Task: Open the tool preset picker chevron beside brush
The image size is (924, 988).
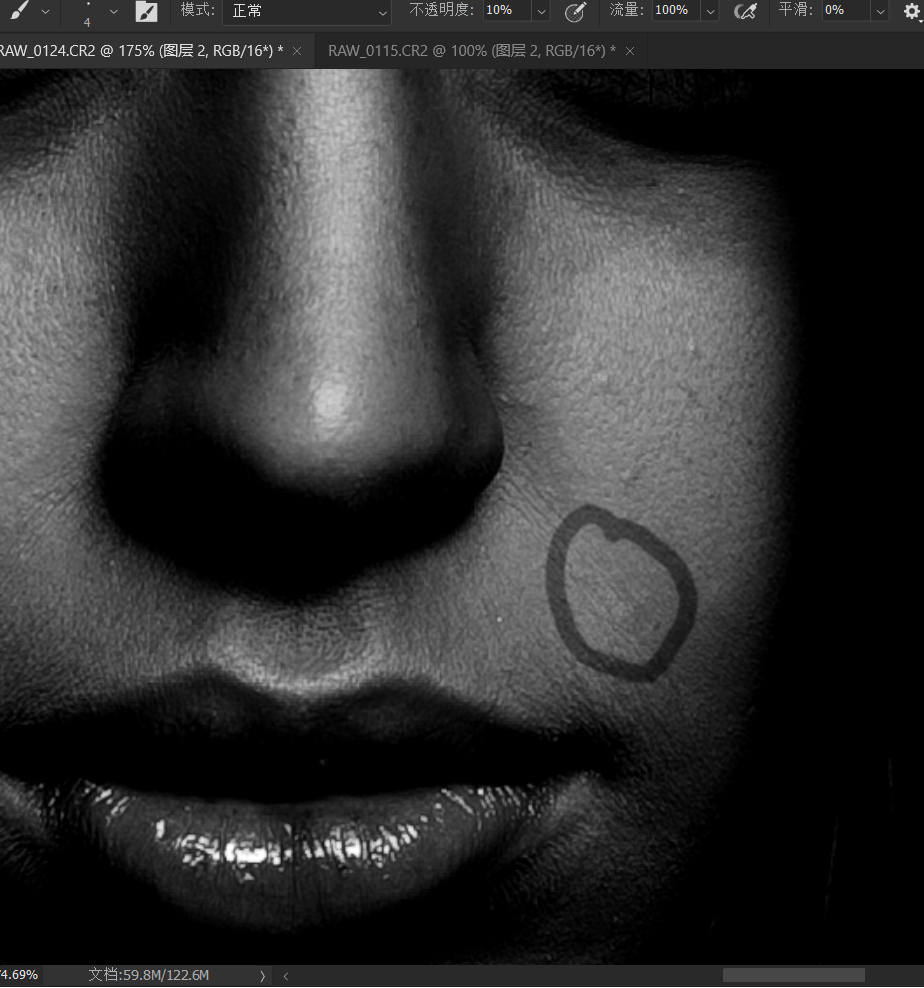Action: pyautogui.click(x=45, y=11)
